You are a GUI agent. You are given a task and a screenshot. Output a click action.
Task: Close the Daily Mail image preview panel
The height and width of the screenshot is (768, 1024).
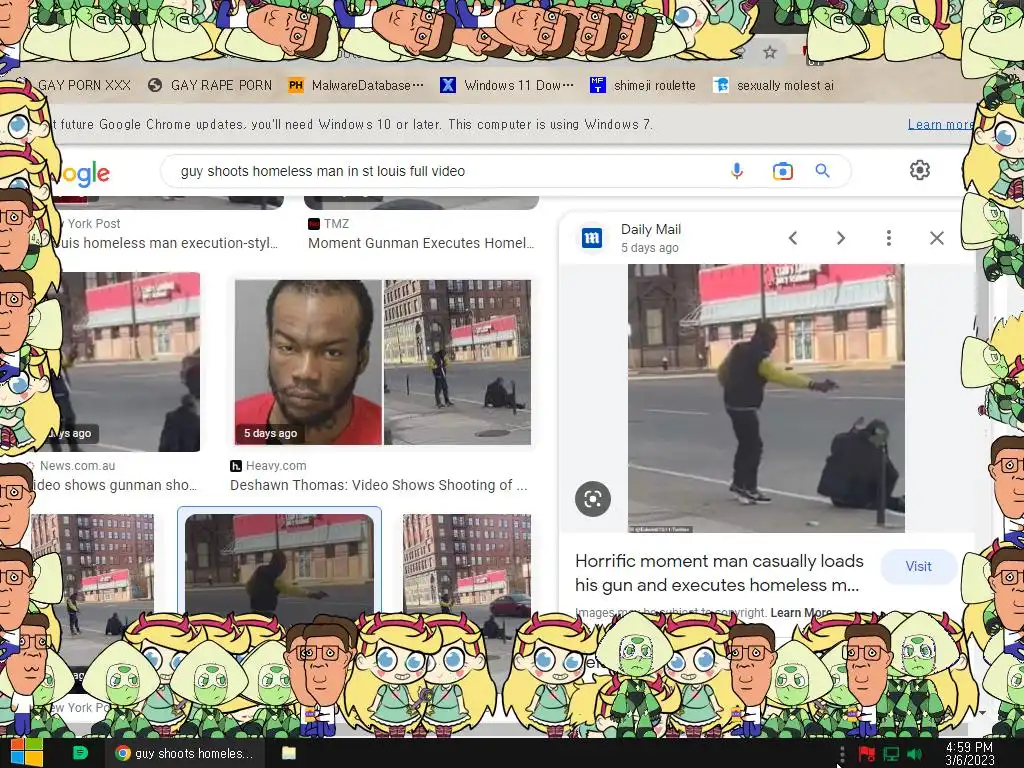pos(937,238)
